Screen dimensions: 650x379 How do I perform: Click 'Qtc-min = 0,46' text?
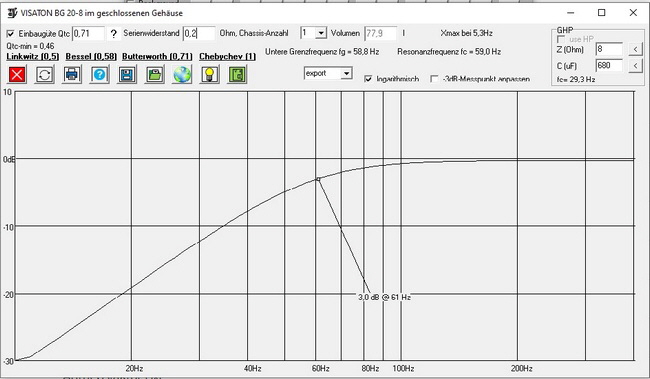pos(30,46)
